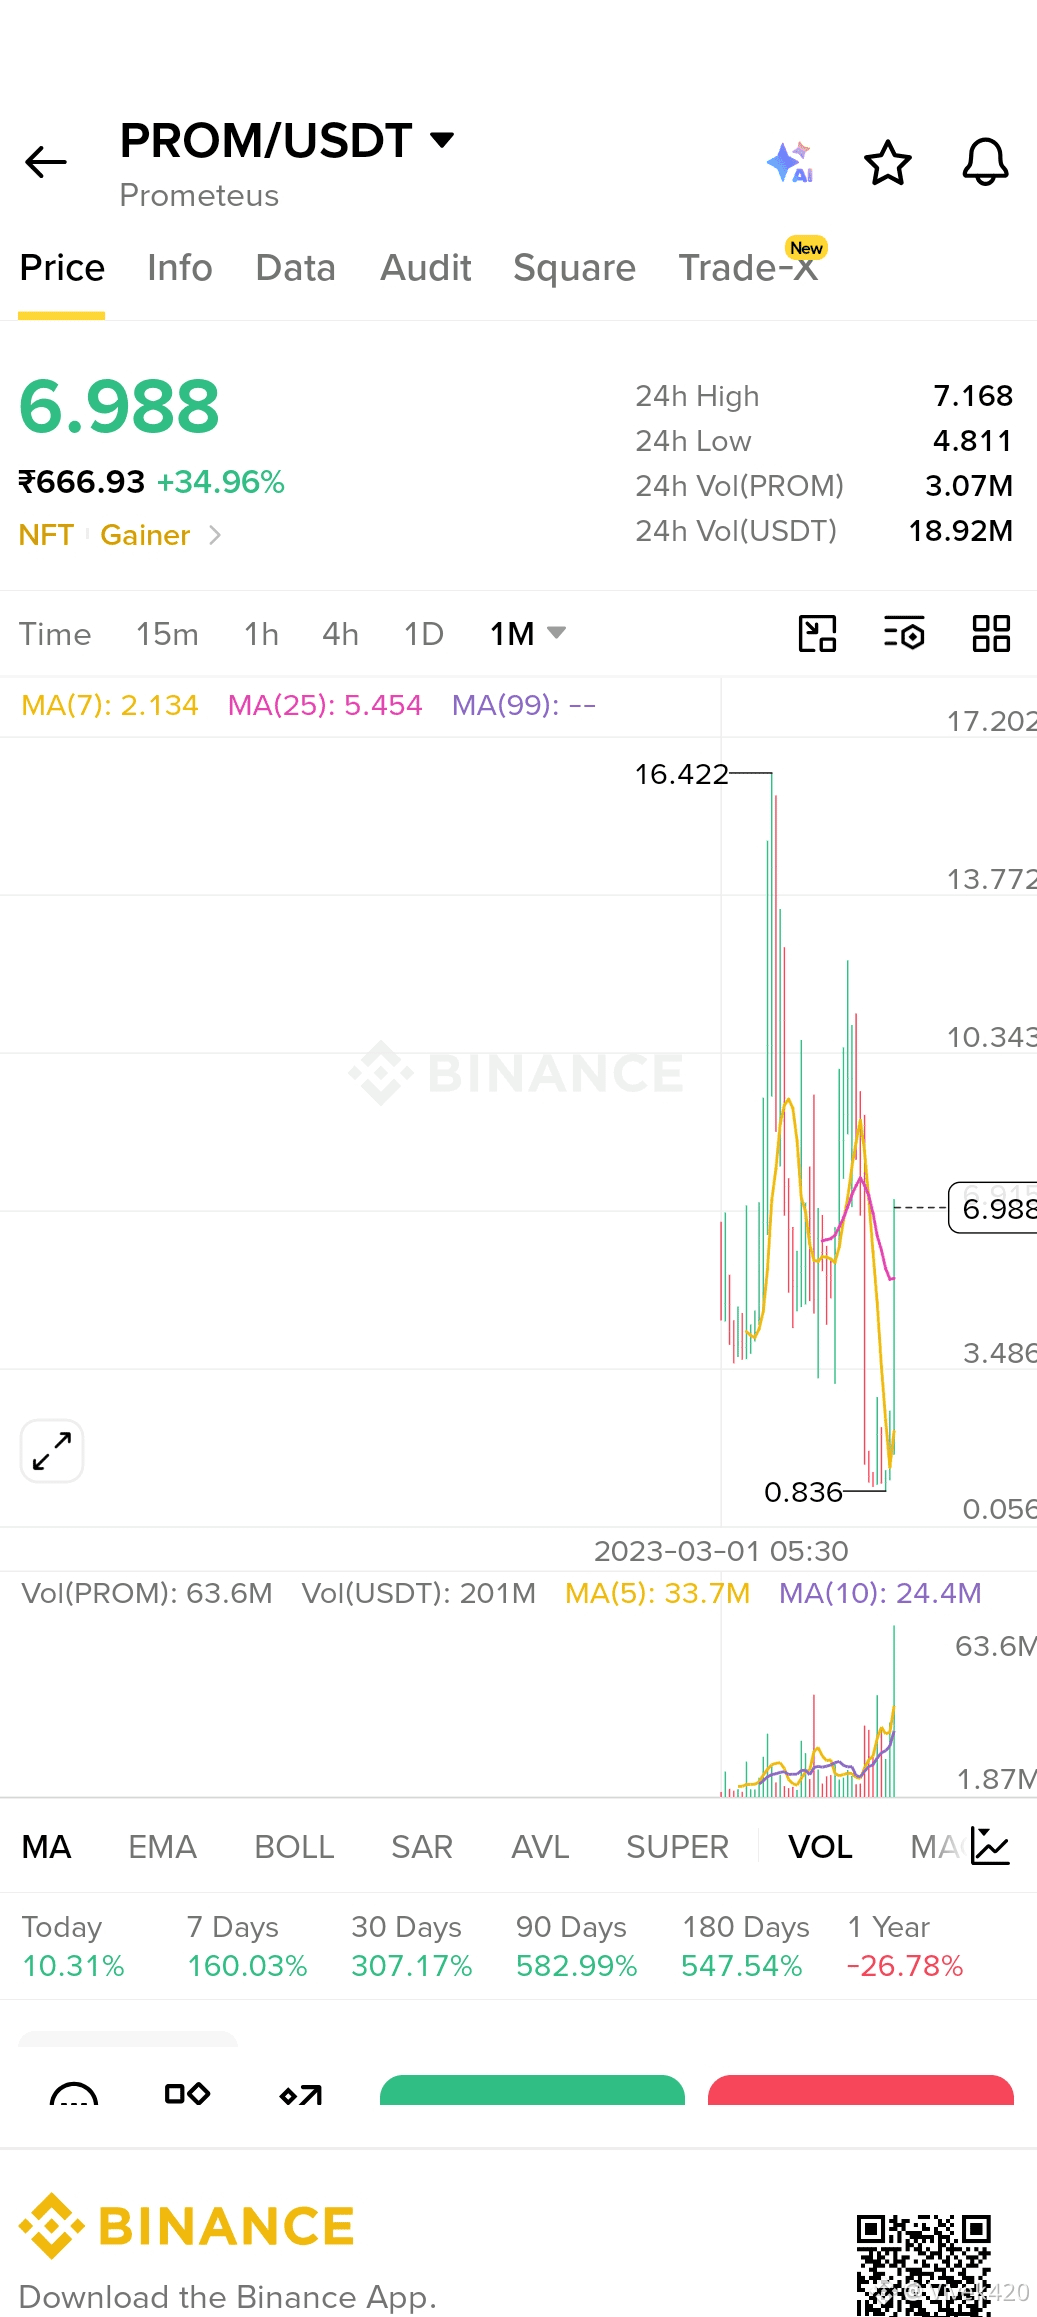
Task: Tap the MA(25): 5.454 legend
Action: 325,705
